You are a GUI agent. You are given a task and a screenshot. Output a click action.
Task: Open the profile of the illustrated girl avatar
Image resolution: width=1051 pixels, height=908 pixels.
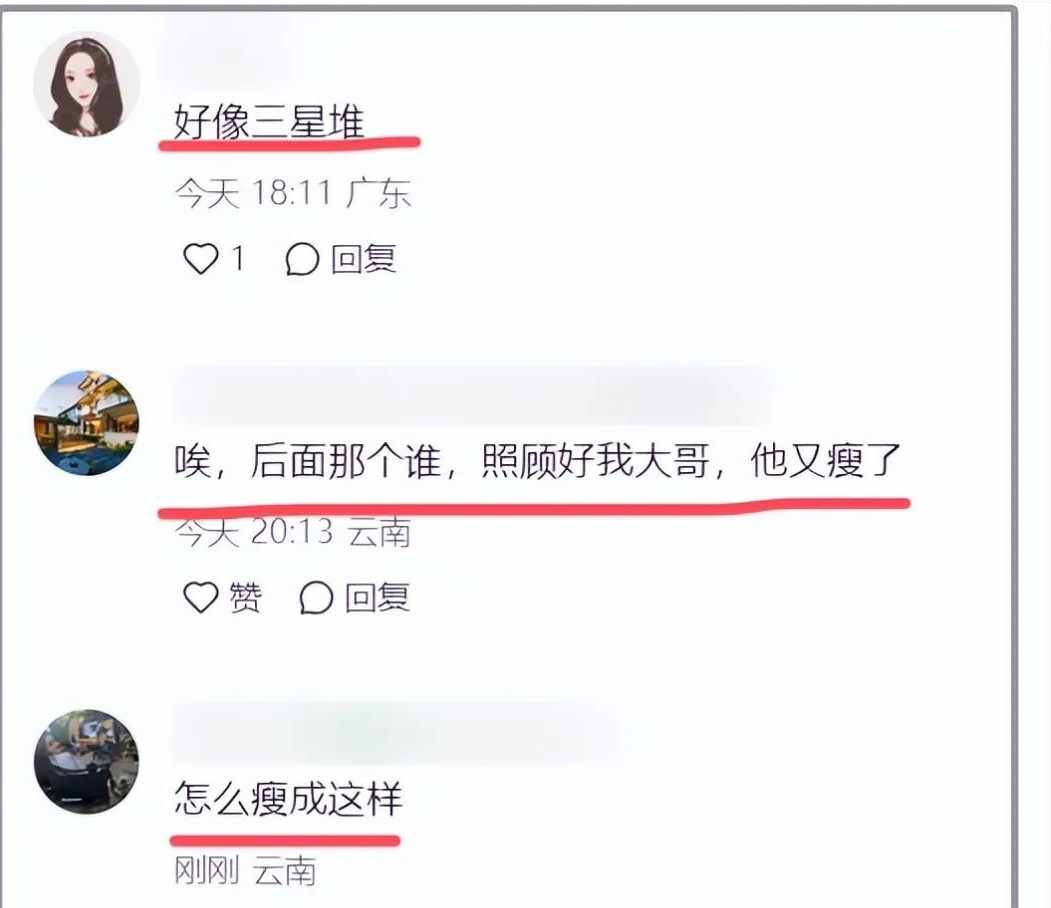pyautogui.click(x=86, y=84)
